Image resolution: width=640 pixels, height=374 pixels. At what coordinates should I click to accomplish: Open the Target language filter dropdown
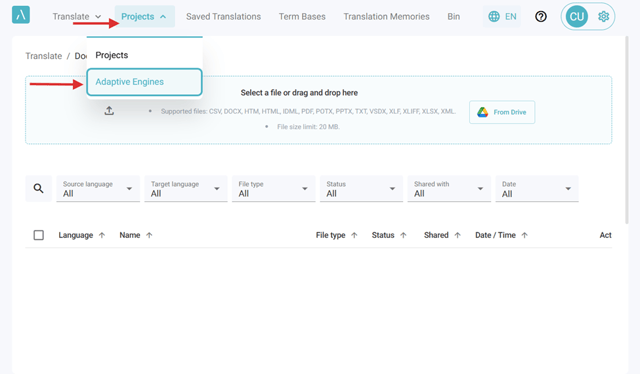click(186, 189)
